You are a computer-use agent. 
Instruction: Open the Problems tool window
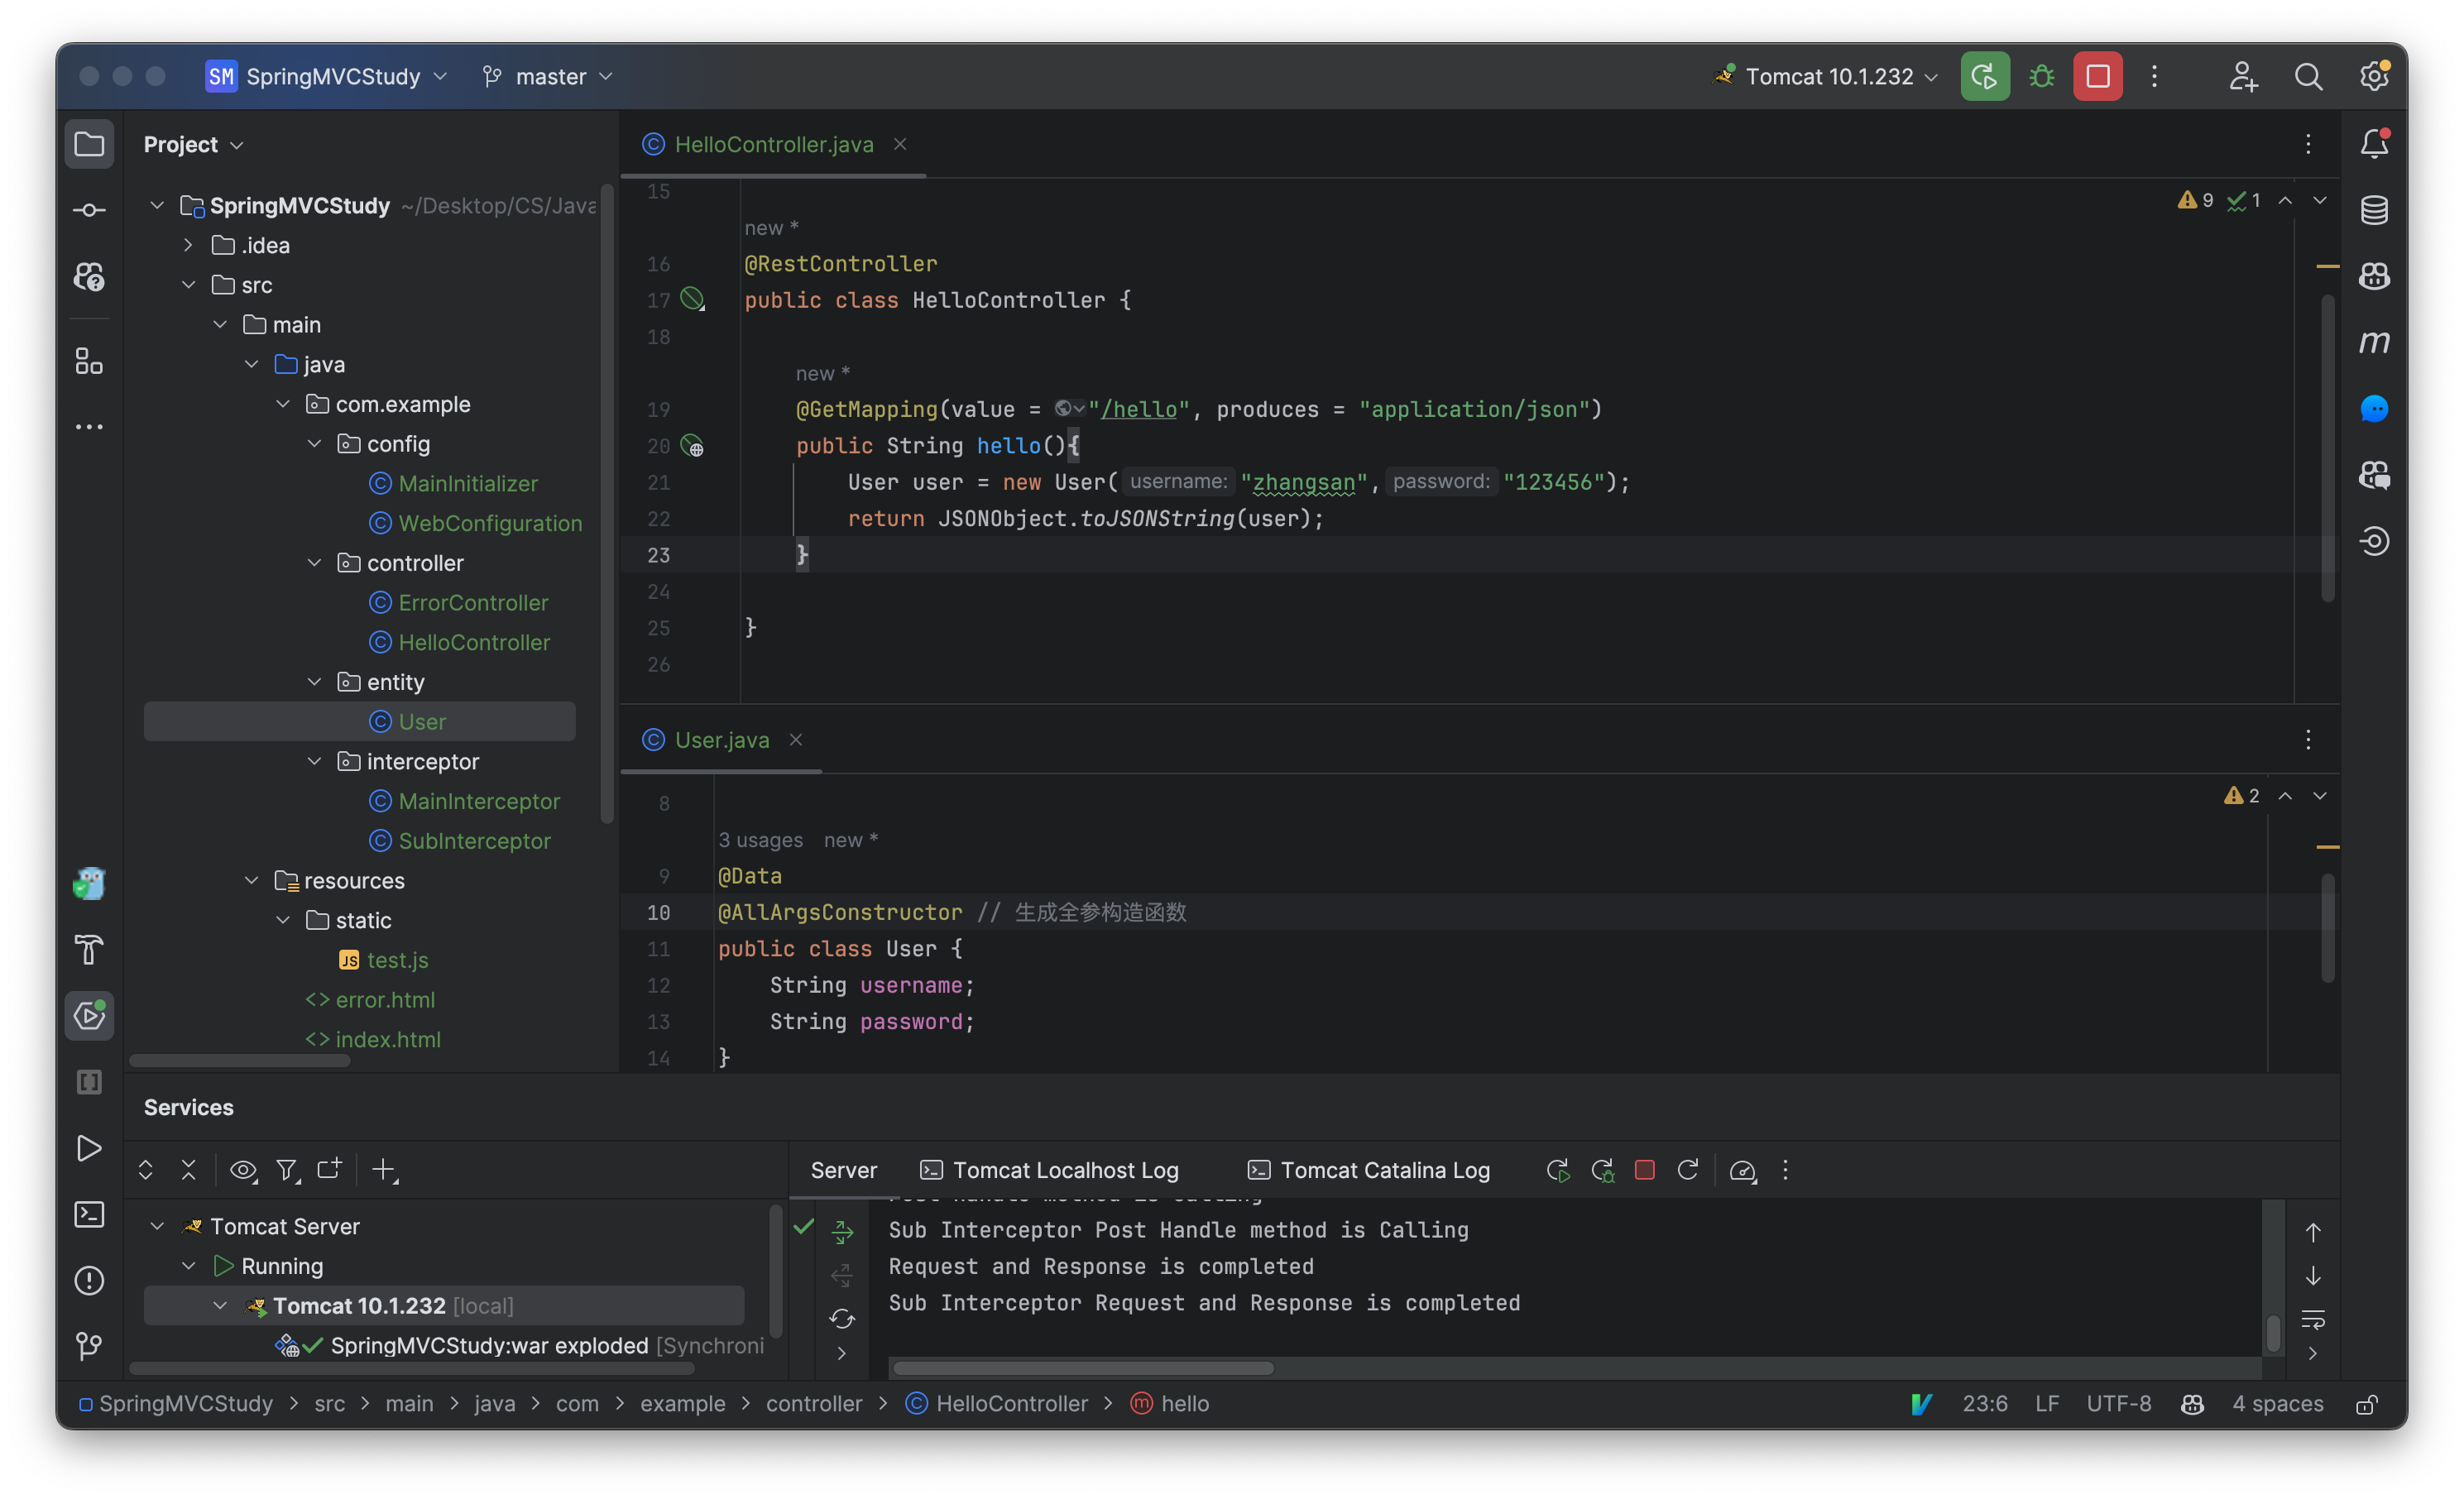click(x=89, y=1281)
